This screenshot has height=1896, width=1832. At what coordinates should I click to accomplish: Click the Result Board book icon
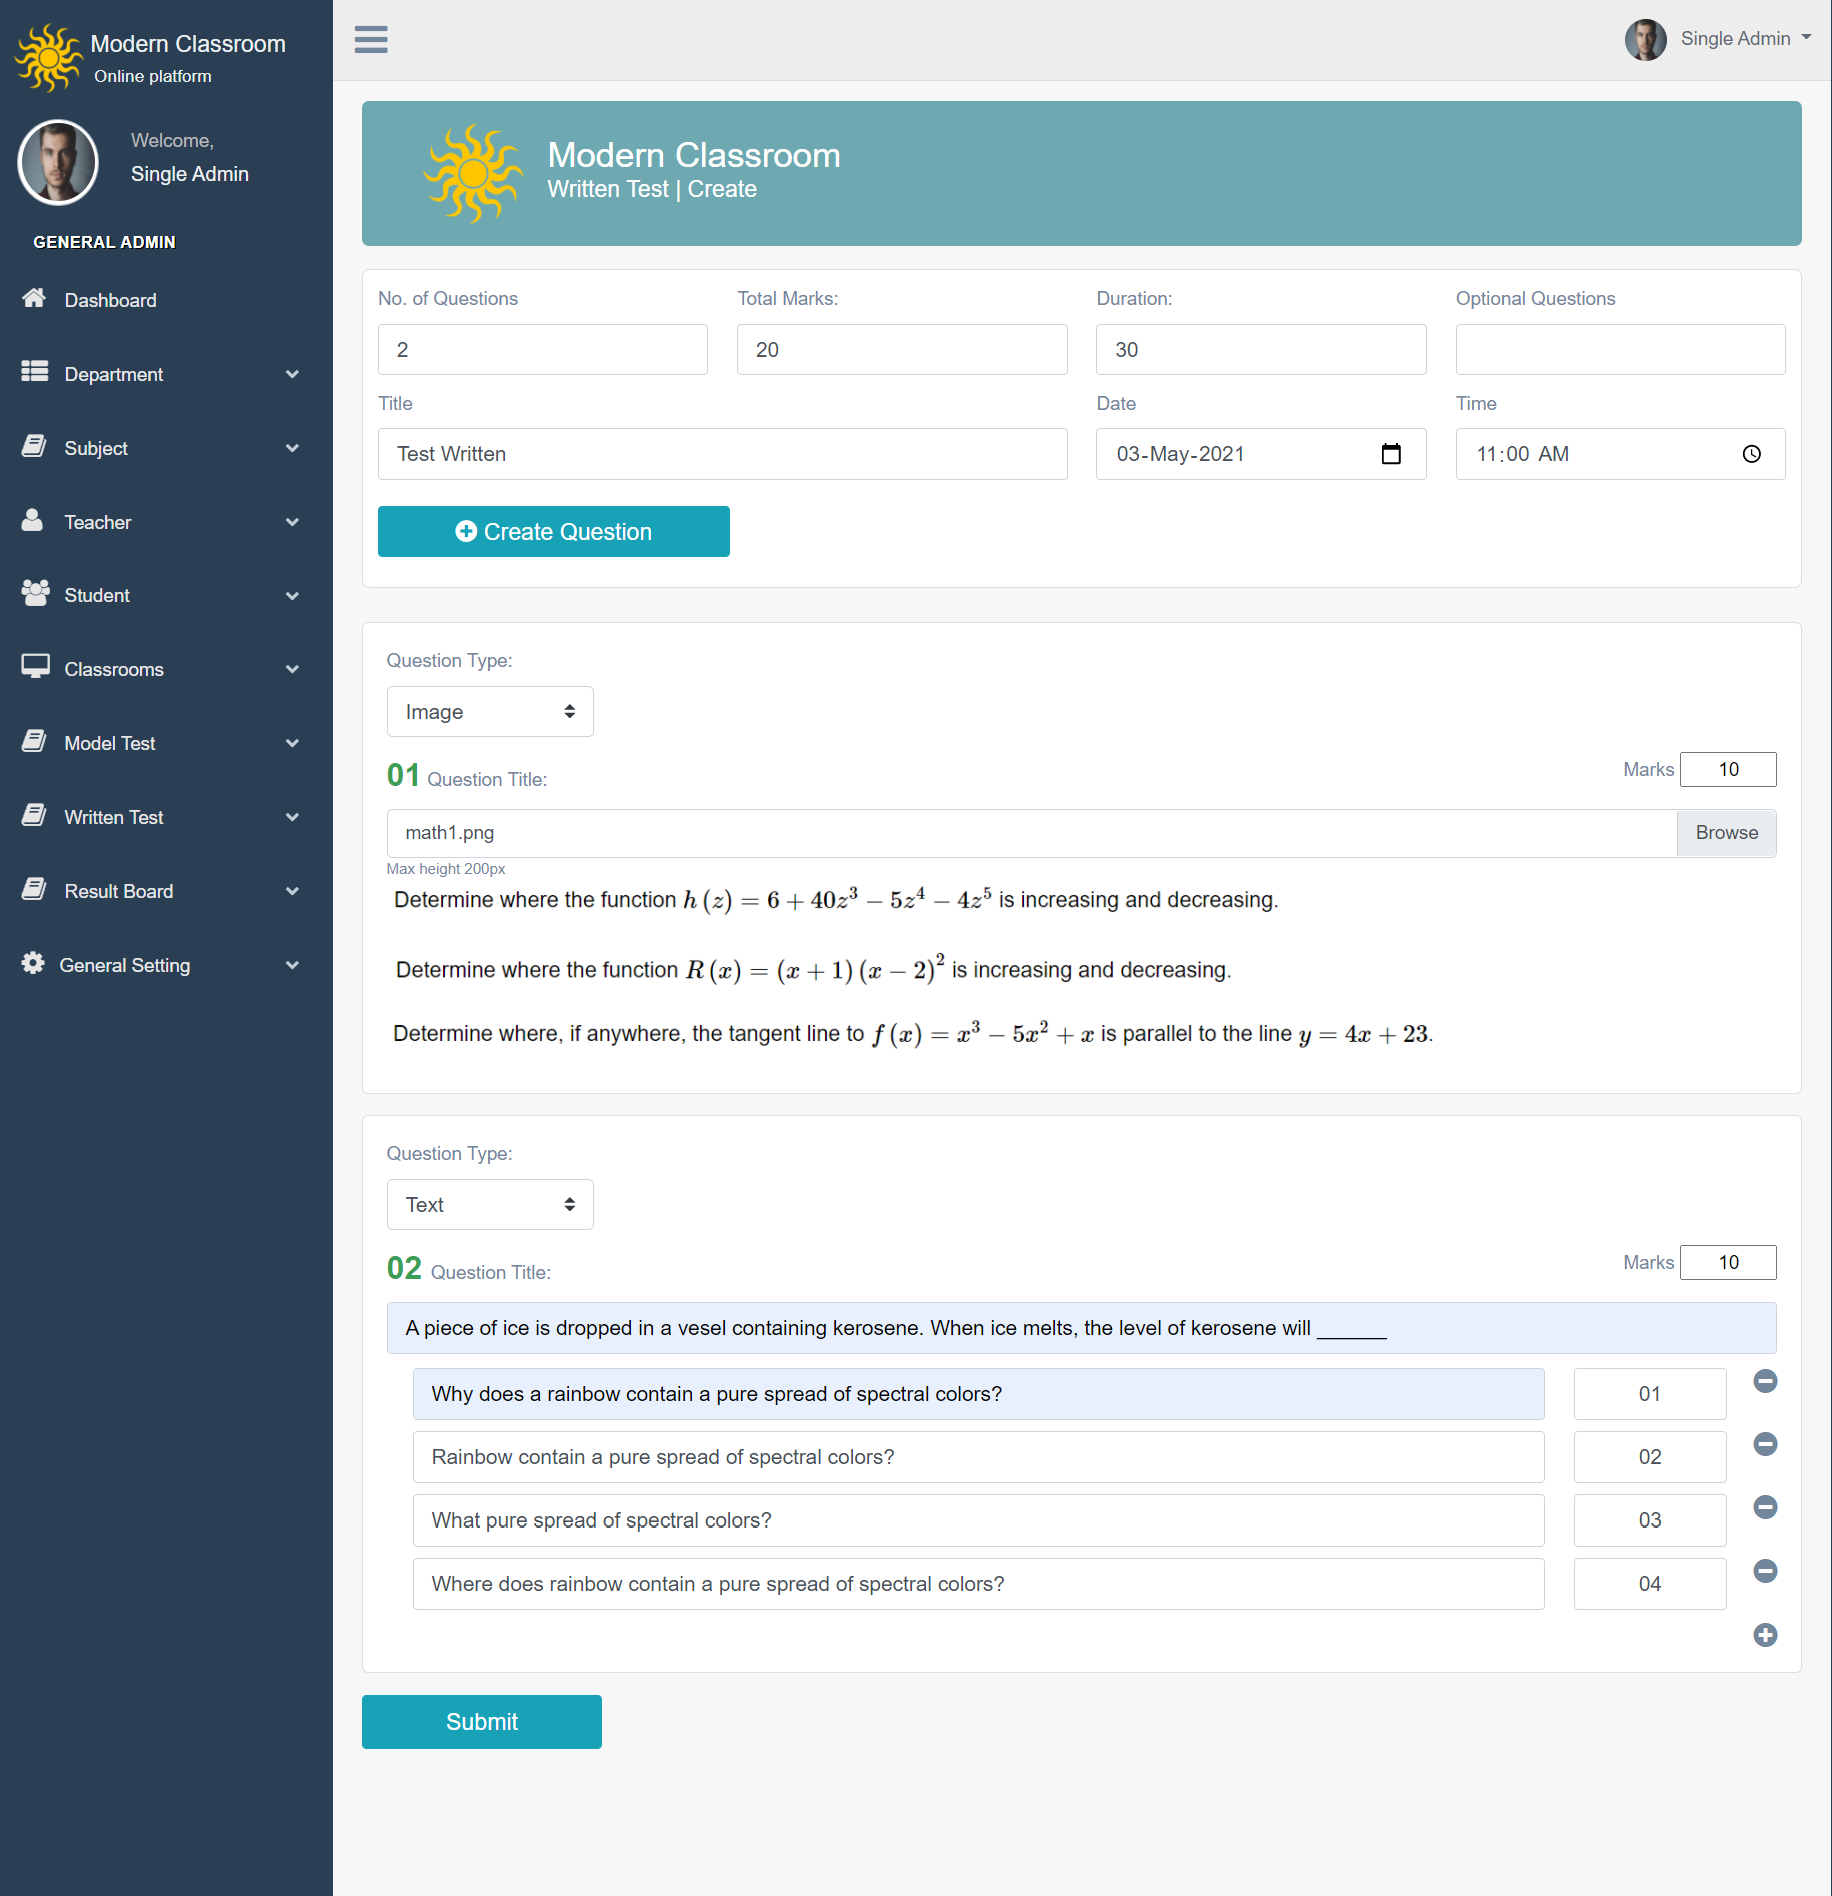click(34, 889)
